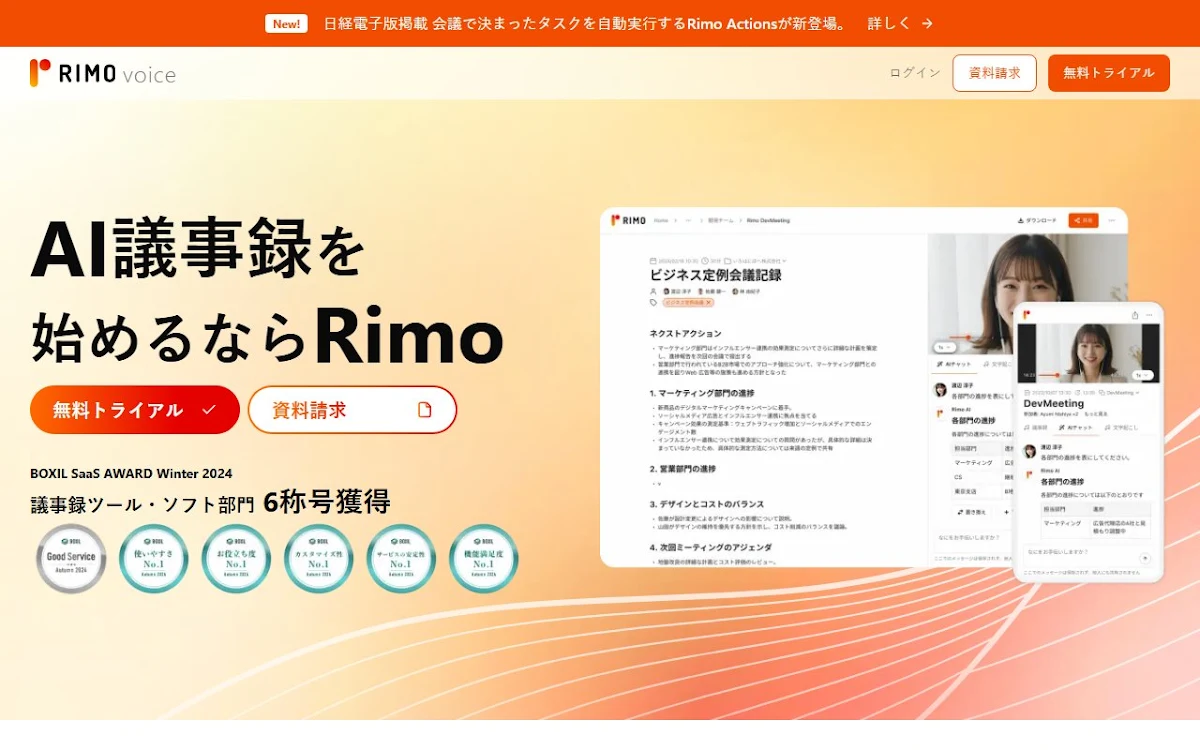The image size is (1200, 750).
Task: Remove the orange tag chip via its ×
Action: pos(708,302)
